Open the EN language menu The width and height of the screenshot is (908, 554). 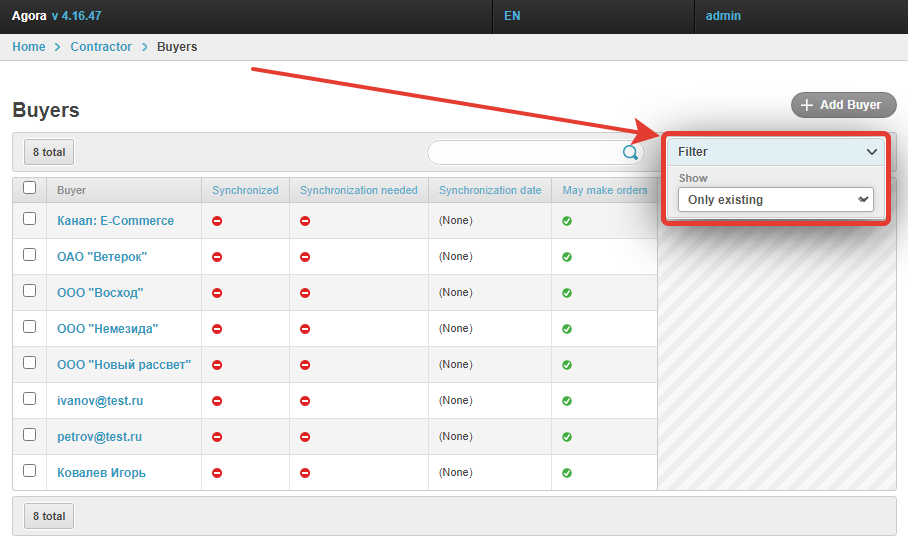[x=512, y=17]
